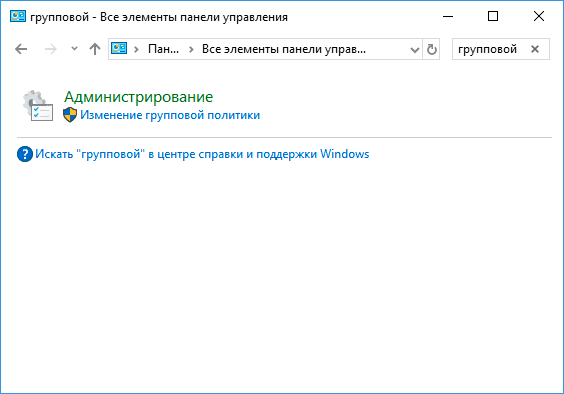
Task: Click the UAC shield icon
Action: click(70, 115)
